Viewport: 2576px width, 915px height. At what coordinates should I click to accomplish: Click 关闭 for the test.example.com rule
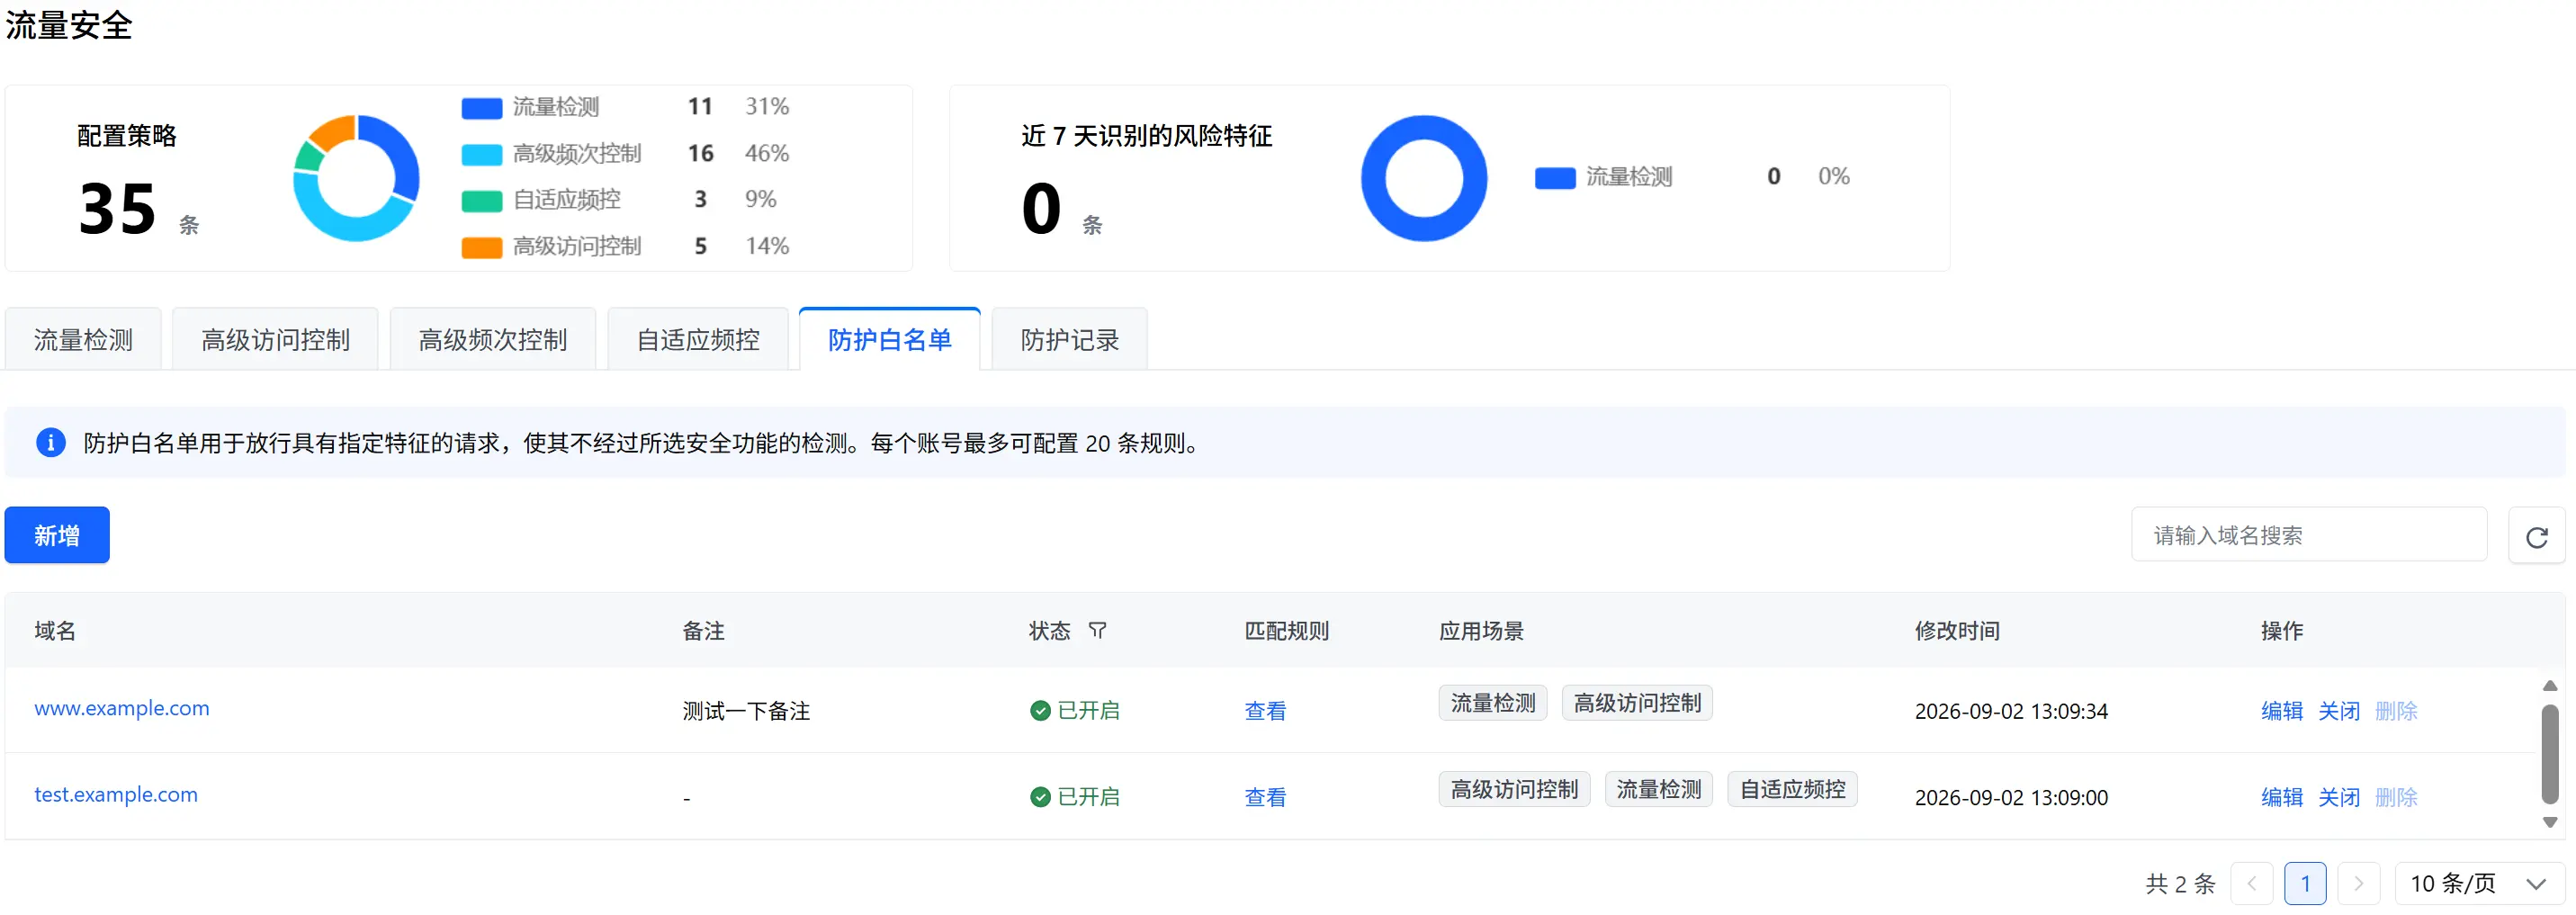tap(2339, 797)
